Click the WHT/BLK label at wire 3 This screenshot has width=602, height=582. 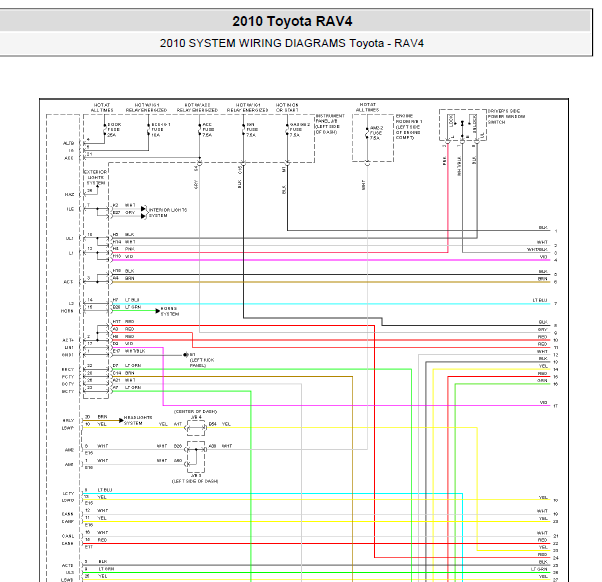click(x=537, y=250)
